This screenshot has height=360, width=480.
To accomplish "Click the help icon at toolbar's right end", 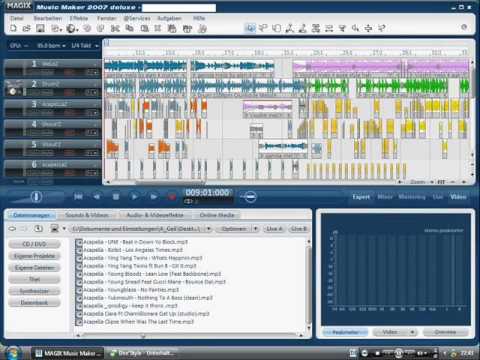I will (464, 27).
